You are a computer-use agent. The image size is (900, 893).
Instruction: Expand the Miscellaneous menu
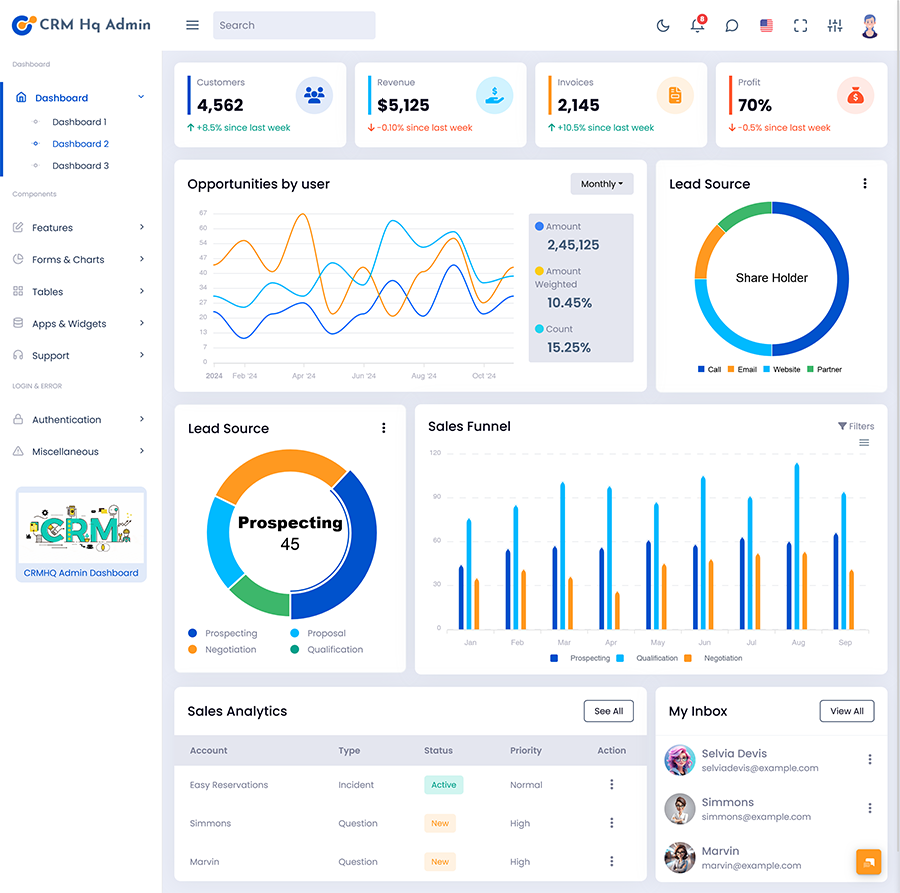point(79,452)
